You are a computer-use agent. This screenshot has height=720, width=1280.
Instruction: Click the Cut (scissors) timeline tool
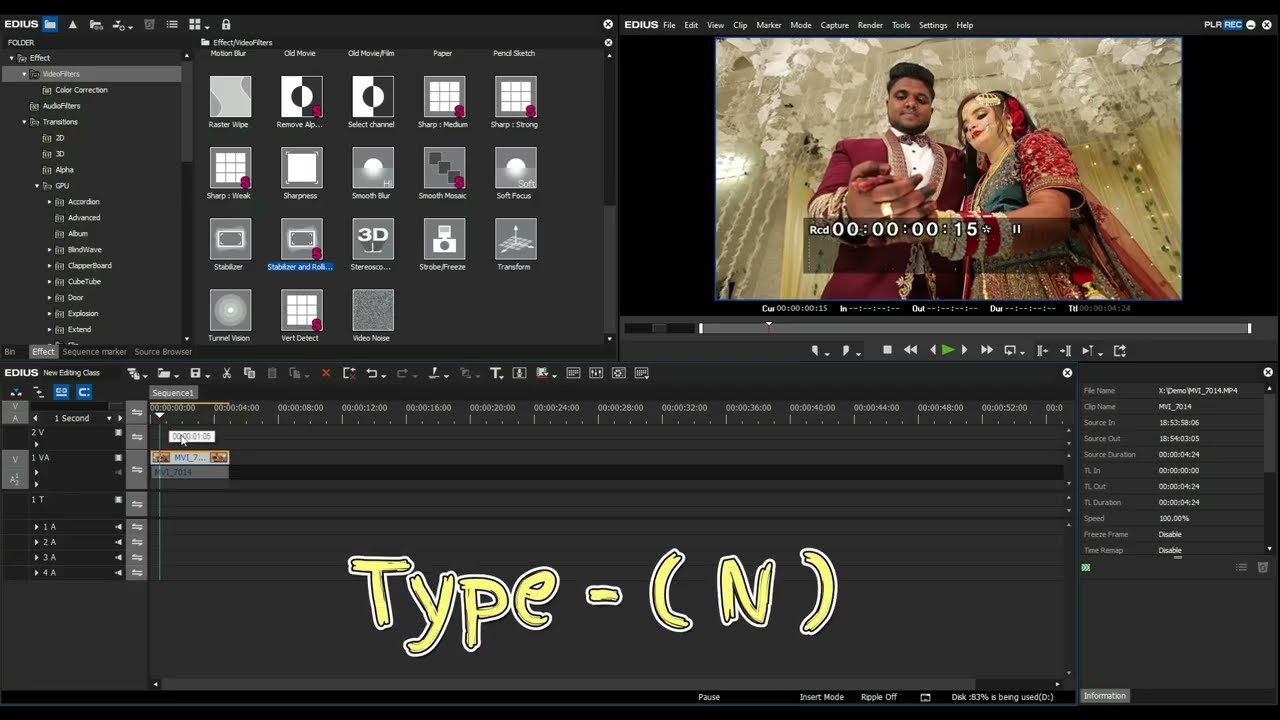(x=227, y=373)
